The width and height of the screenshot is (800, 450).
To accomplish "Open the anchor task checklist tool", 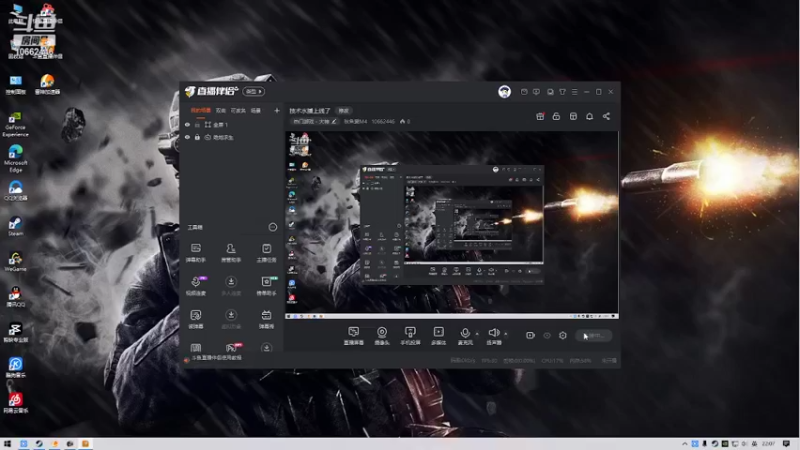I will coord(266,253).
